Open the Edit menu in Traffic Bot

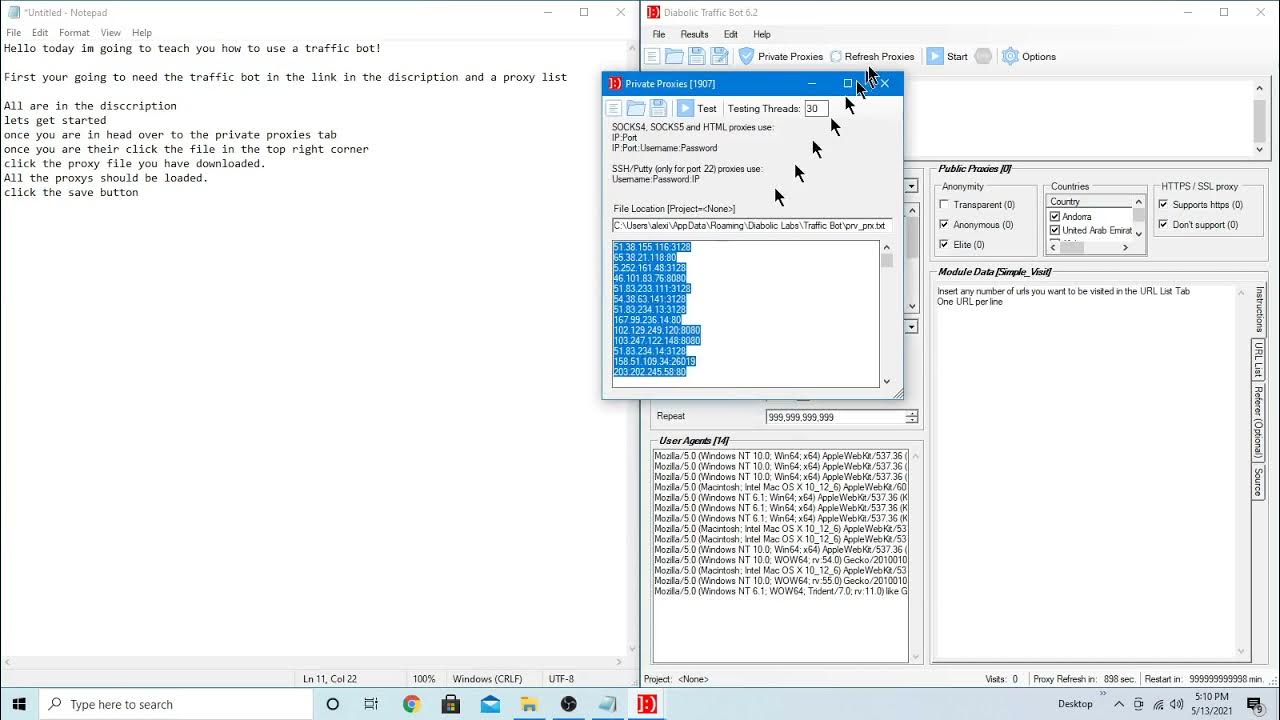coord(731,34)
